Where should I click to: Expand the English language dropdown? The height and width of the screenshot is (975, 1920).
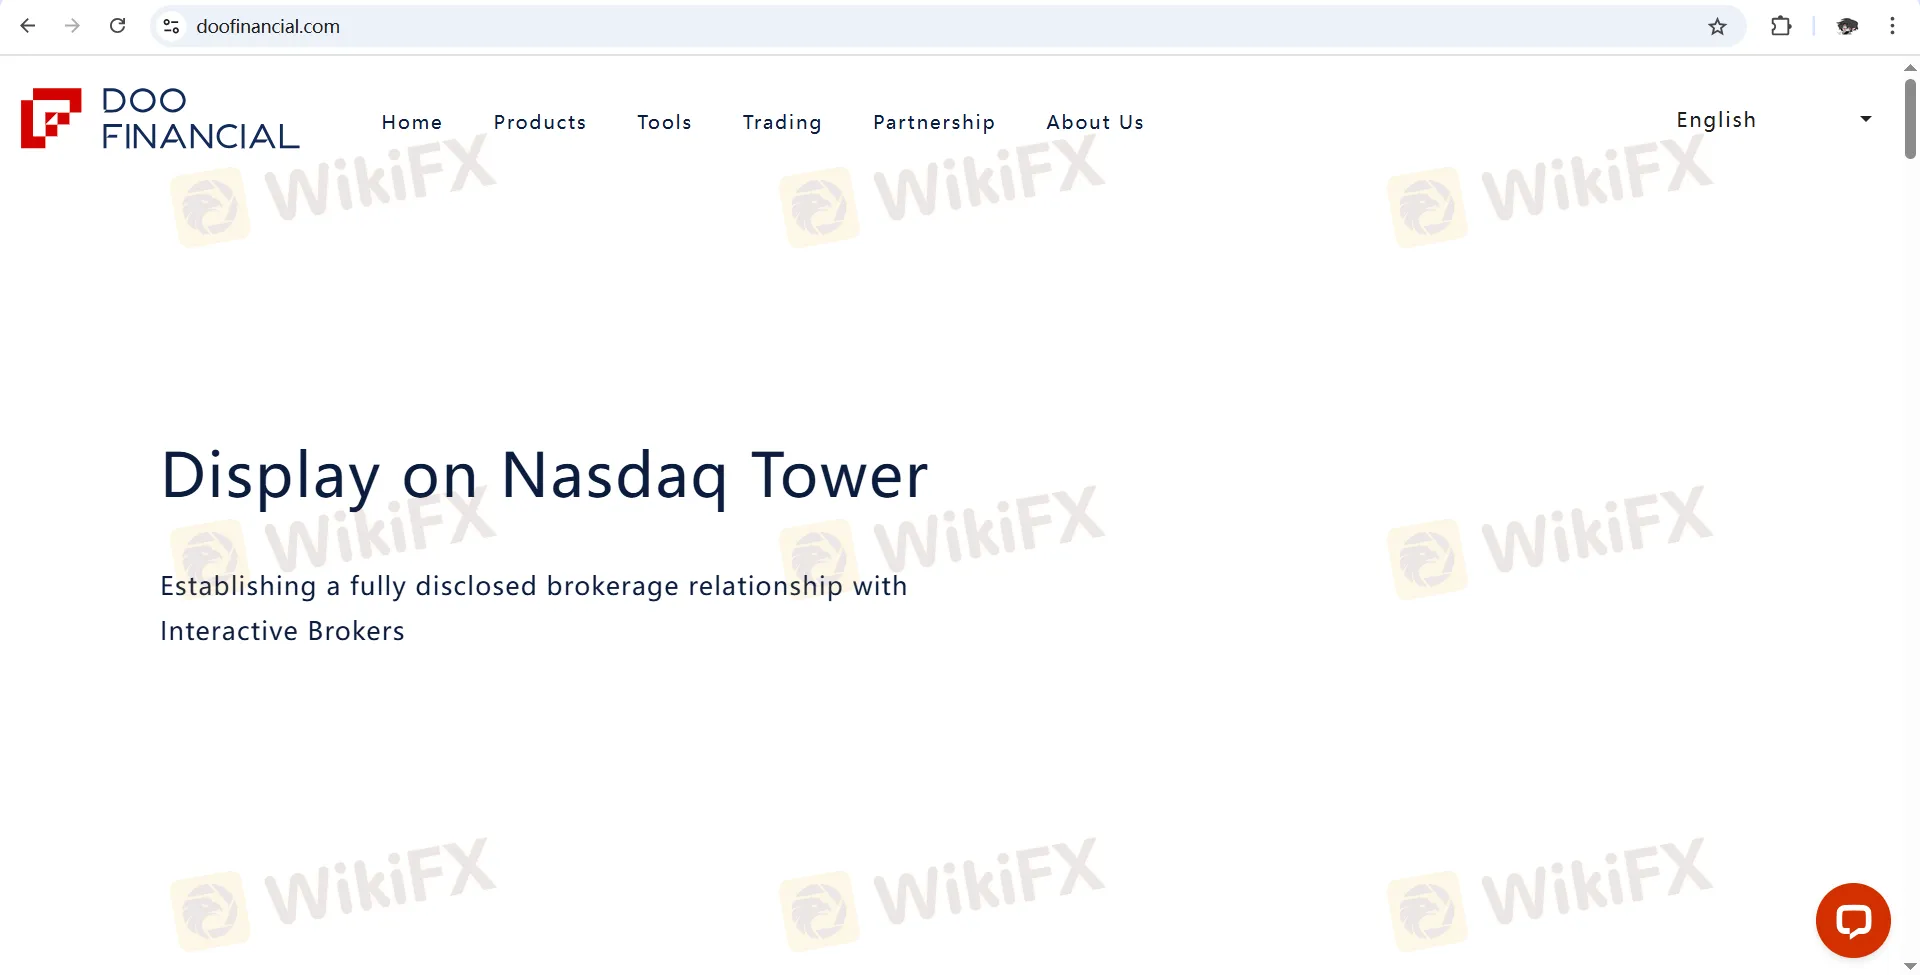click(x=1772, y=120)
